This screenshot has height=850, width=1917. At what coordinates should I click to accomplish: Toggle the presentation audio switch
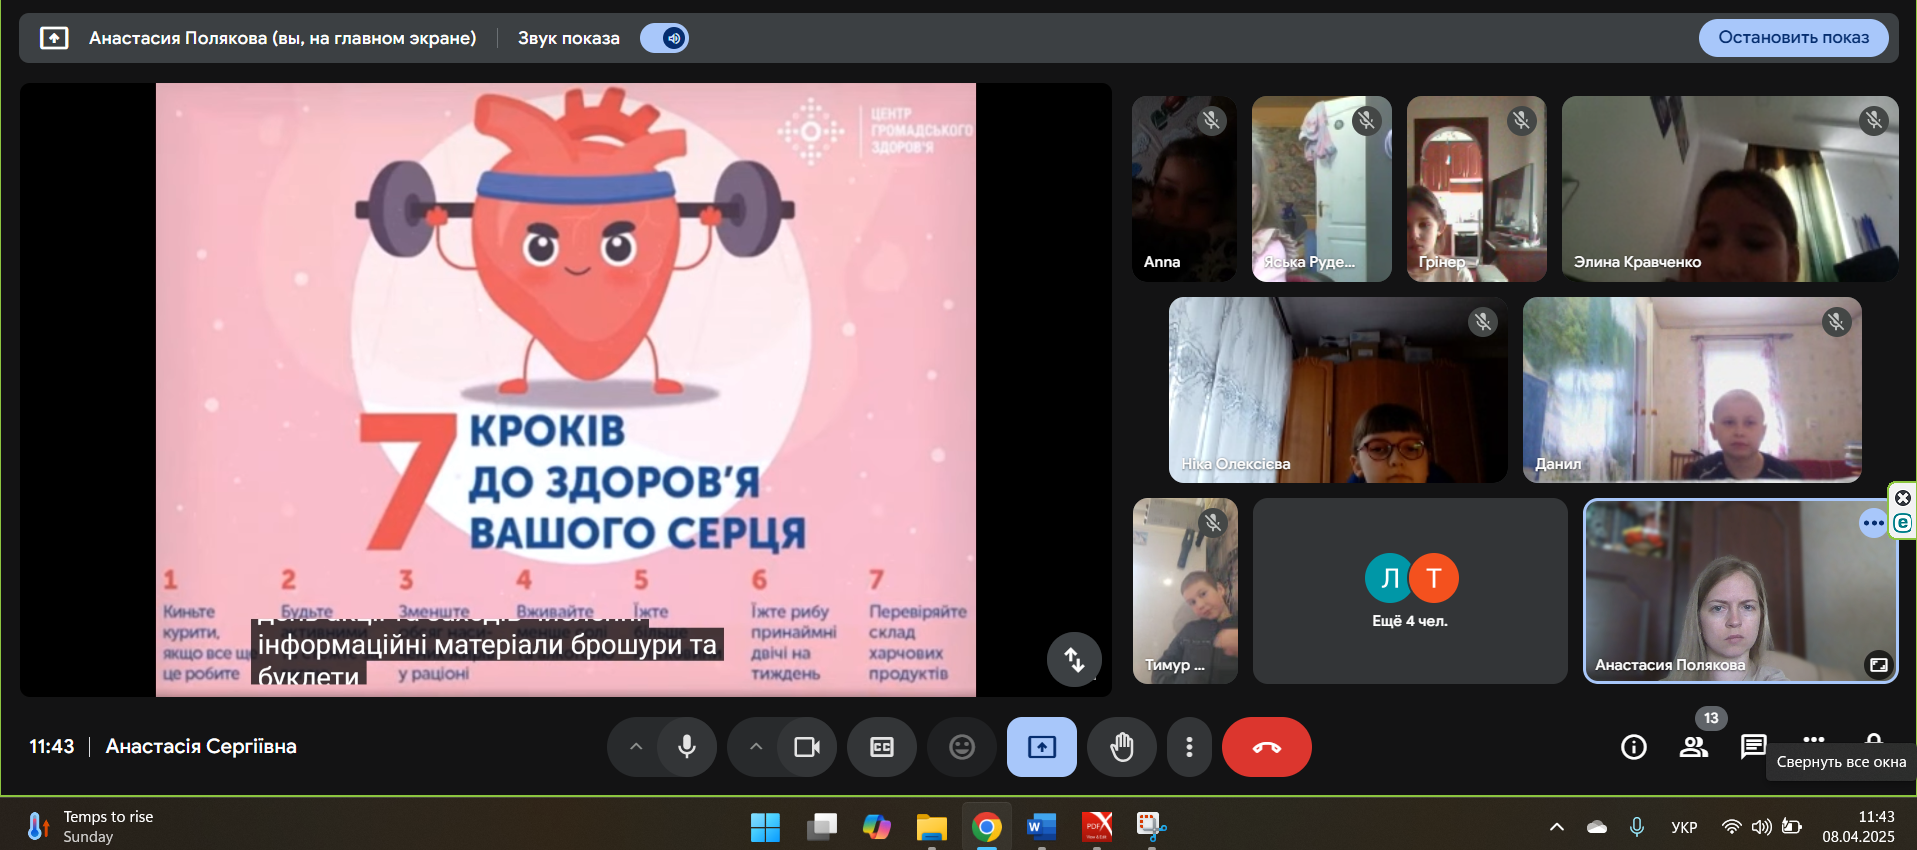pyautogui.click(x=664, y=38)
